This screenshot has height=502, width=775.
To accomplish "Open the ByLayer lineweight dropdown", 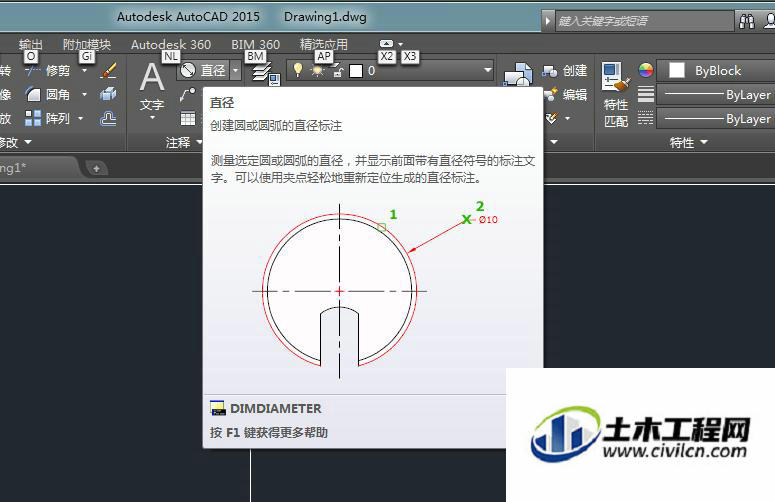I will [x=716, y=94].
